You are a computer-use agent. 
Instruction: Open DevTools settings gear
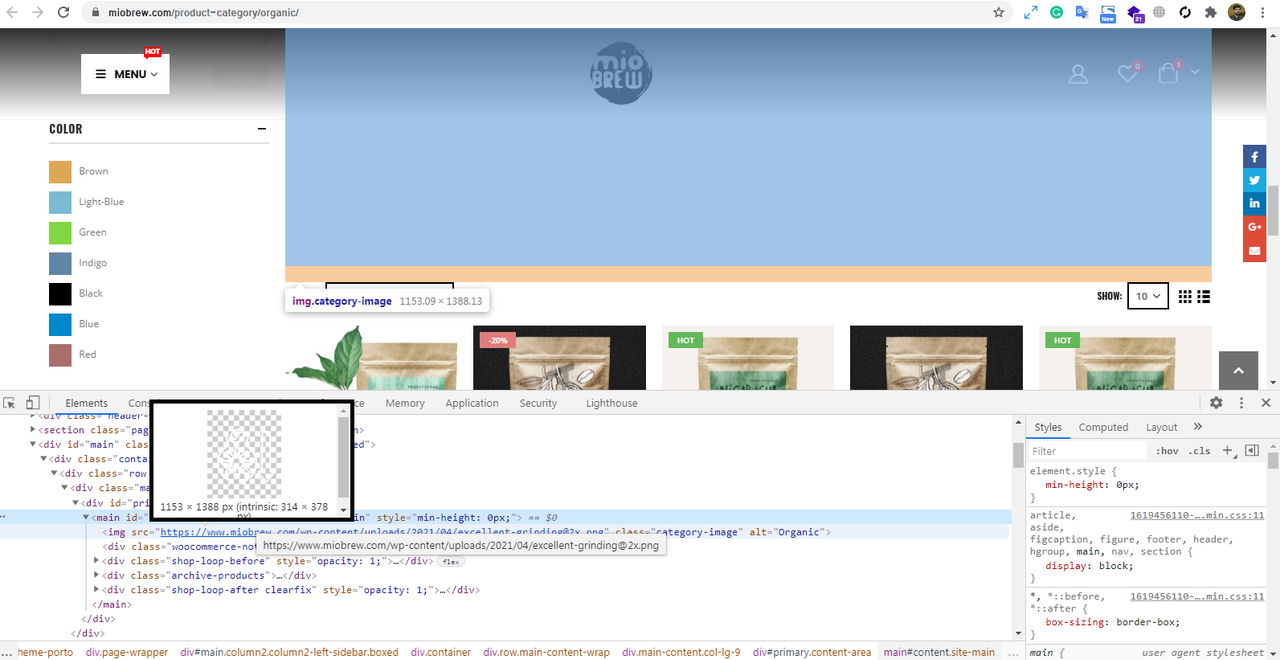tap(1216, 403)
